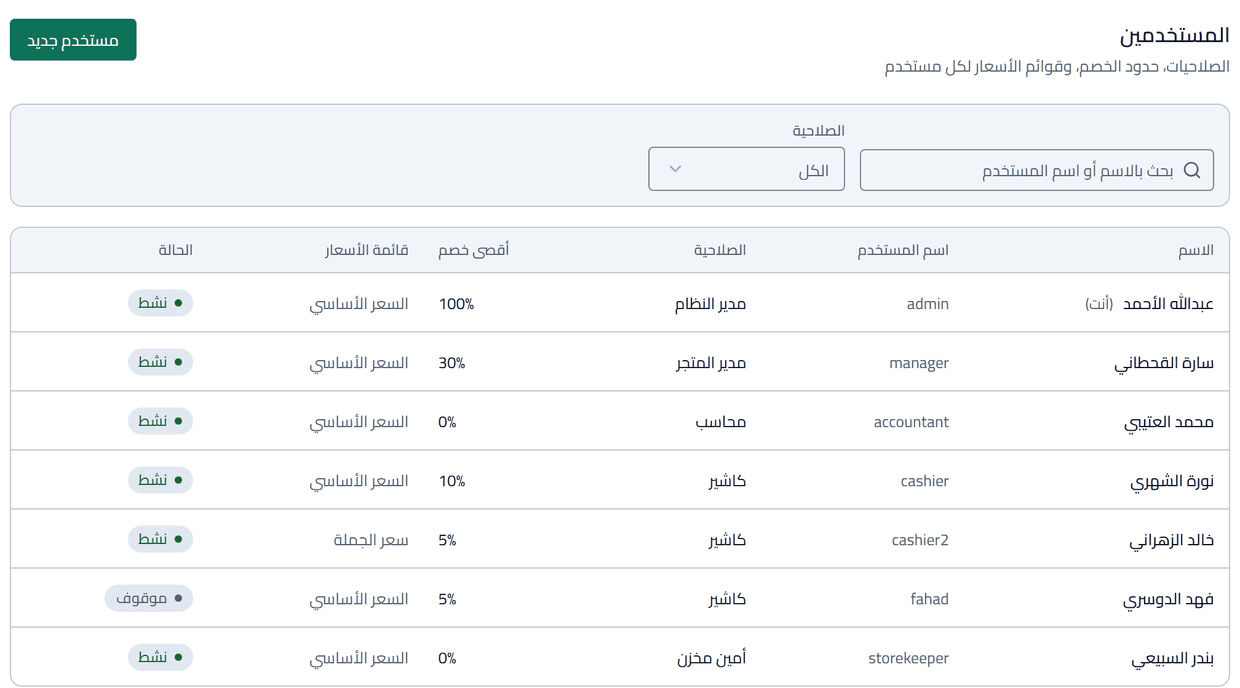Viewport: 1240px width, 688px height.
Task: Click the نشط status badge for storekeeper
Action: click(x=160, y=657)
